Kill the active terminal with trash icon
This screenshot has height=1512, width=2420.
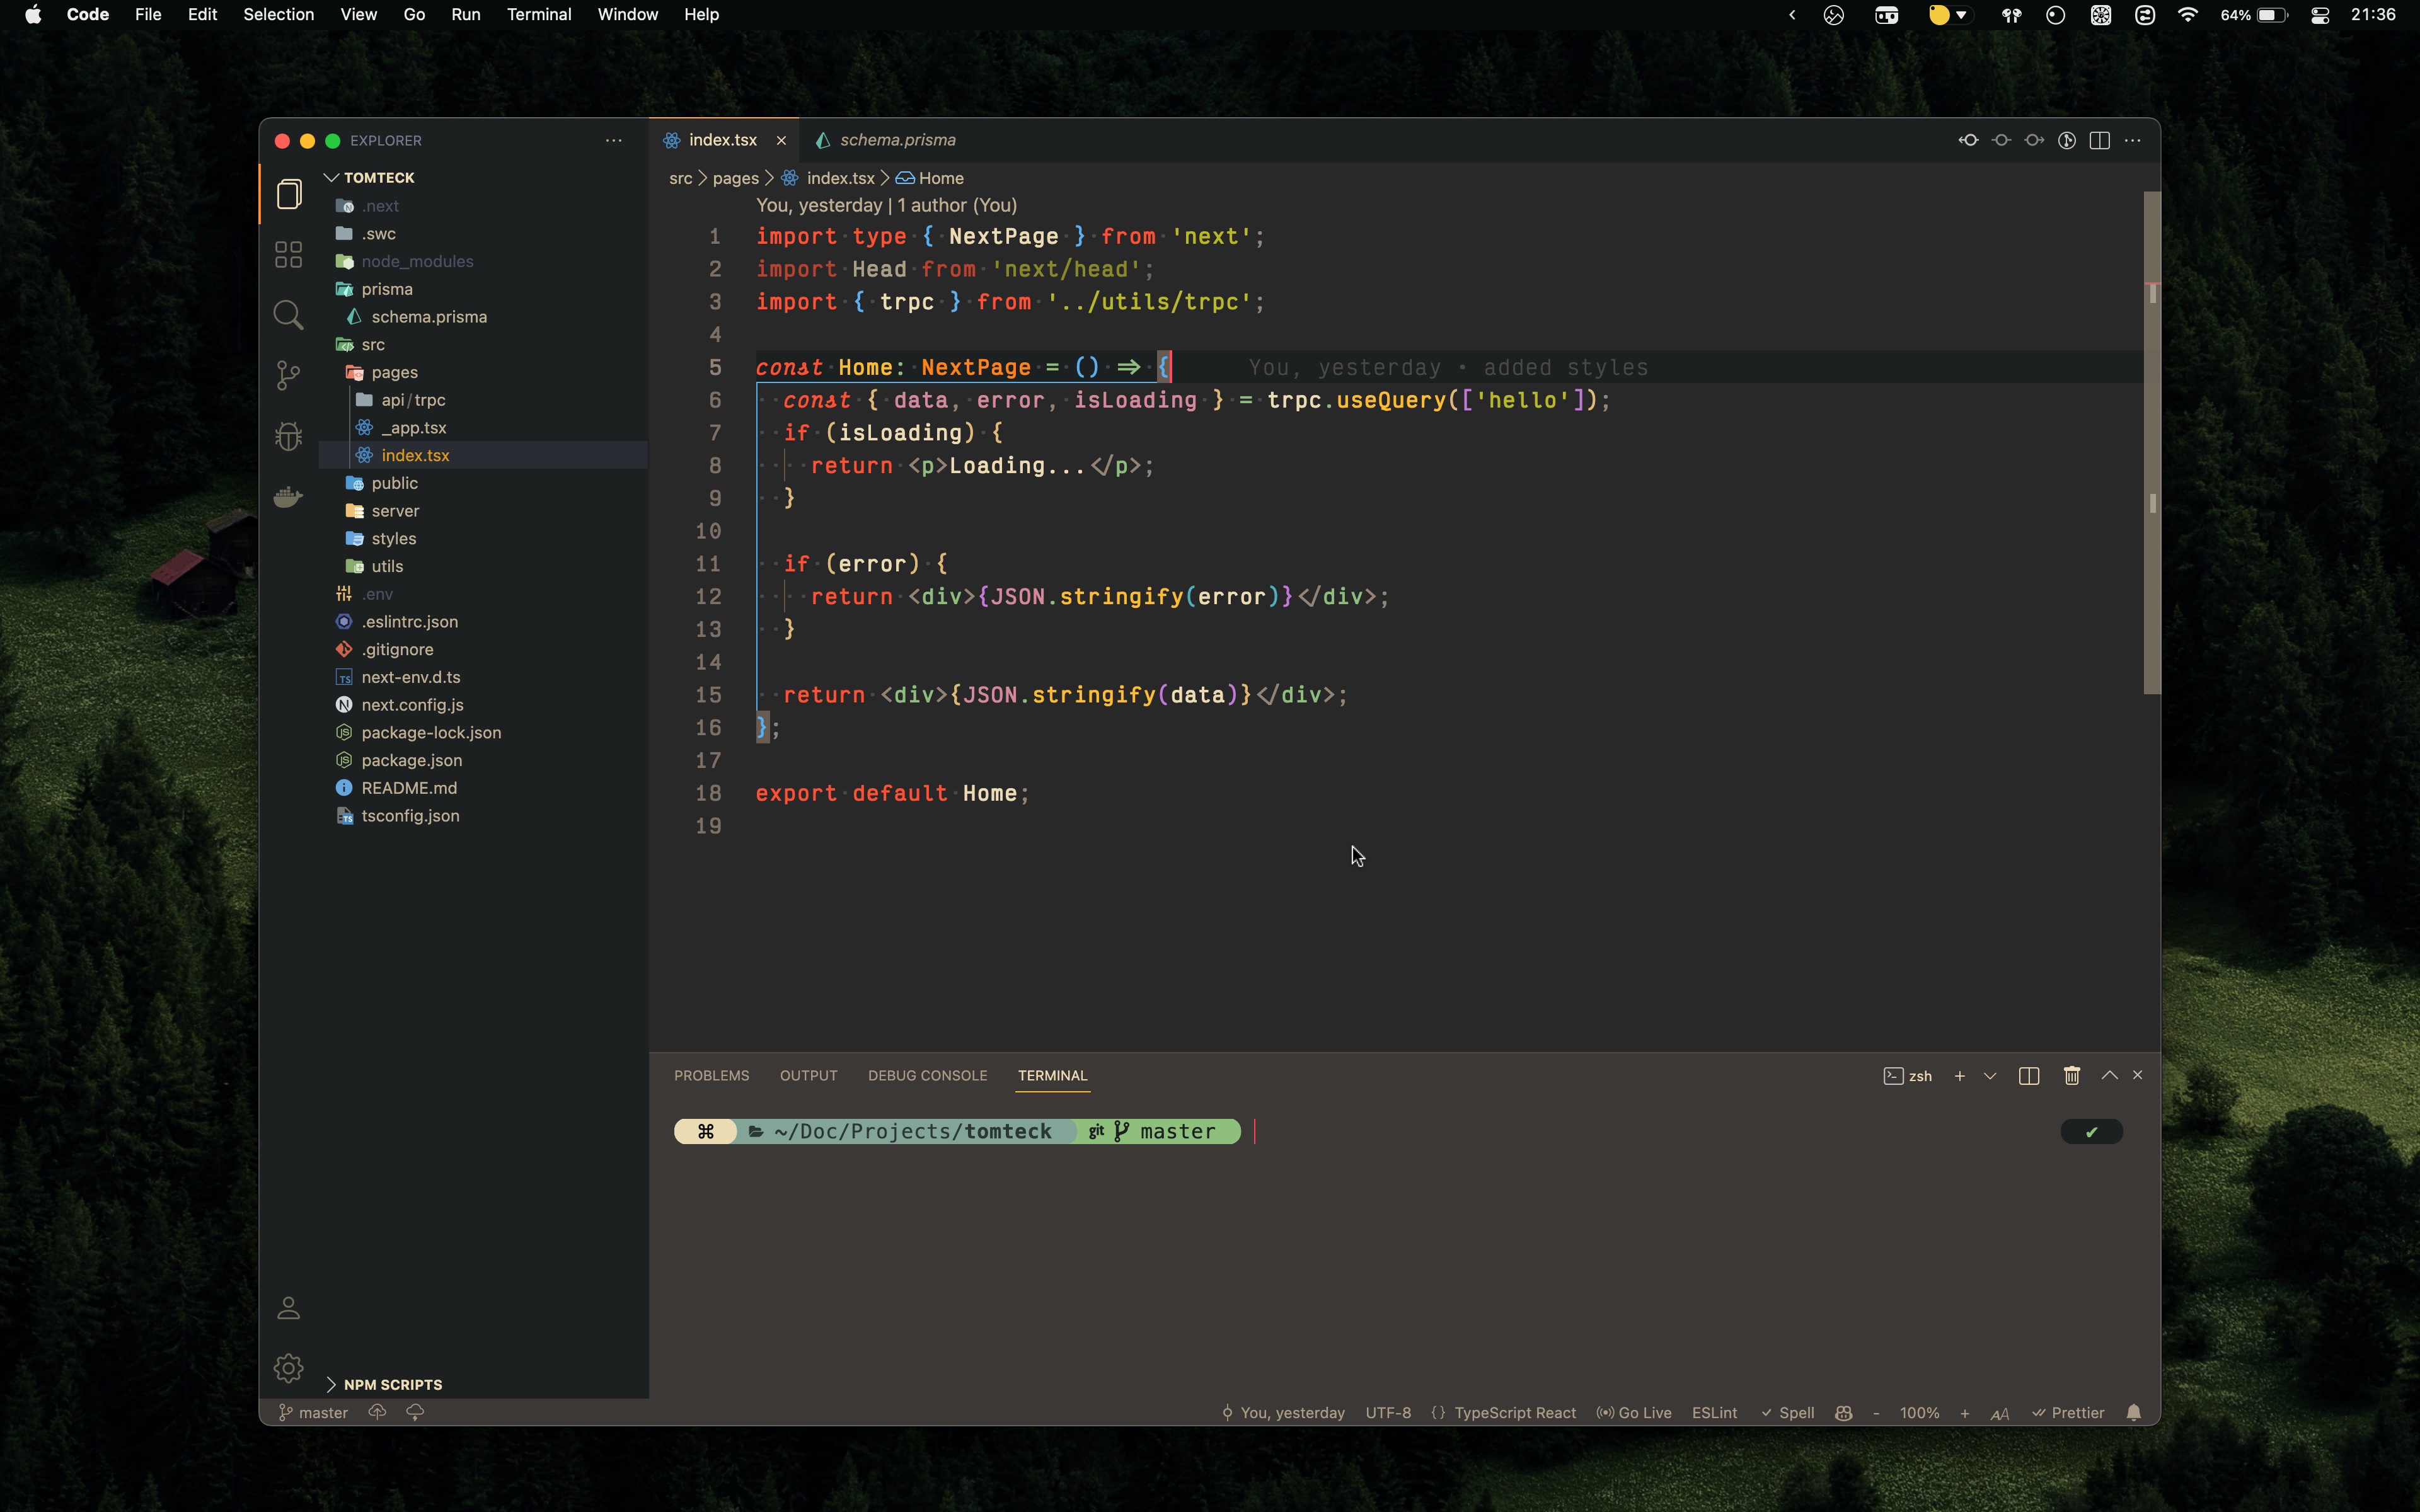click(2071, 1075)
